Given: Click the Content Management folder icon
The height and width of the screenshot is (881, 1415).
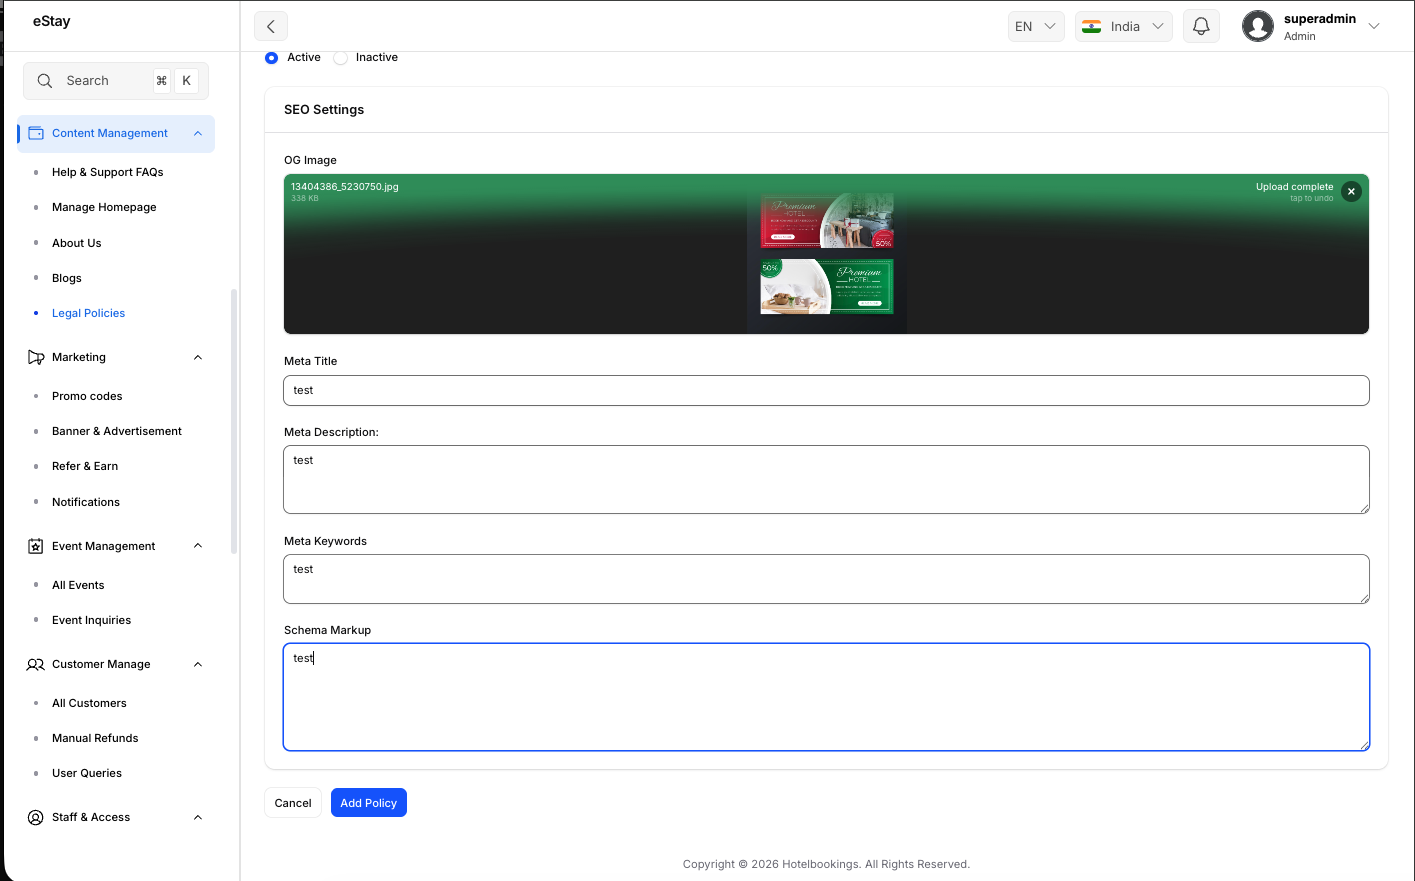Looking at the screenshot, I should 36,133.
